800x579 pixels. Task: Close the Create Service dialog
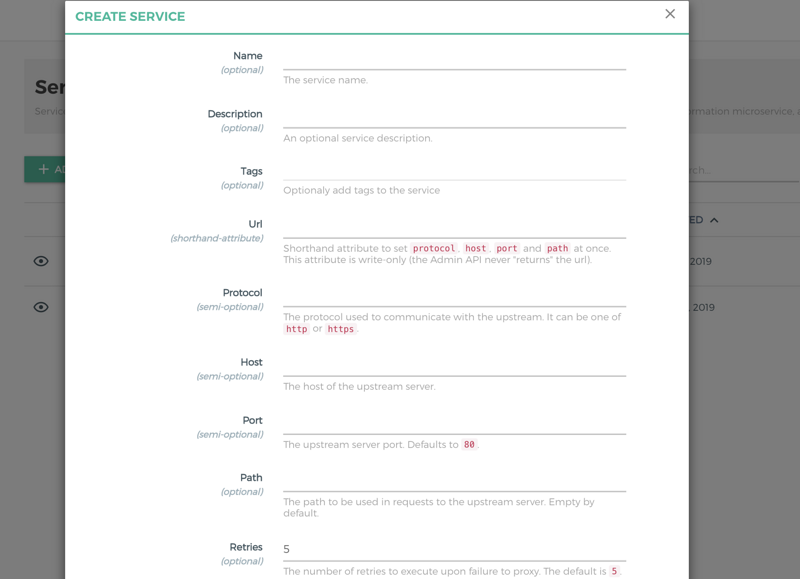(x=670, y=14)
